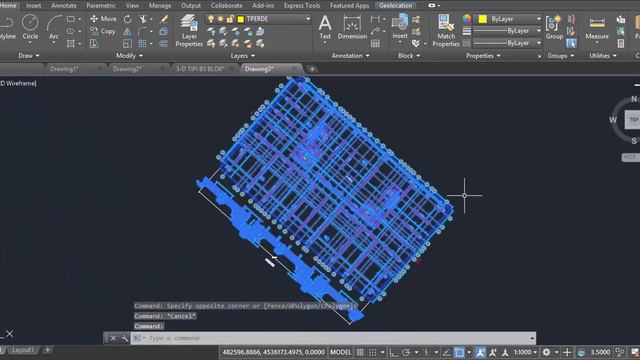Open the 1:1000 annotation scale dropdown
This screenshot has width=640, height=360.
pyautogui.click(x=525, y=352)
